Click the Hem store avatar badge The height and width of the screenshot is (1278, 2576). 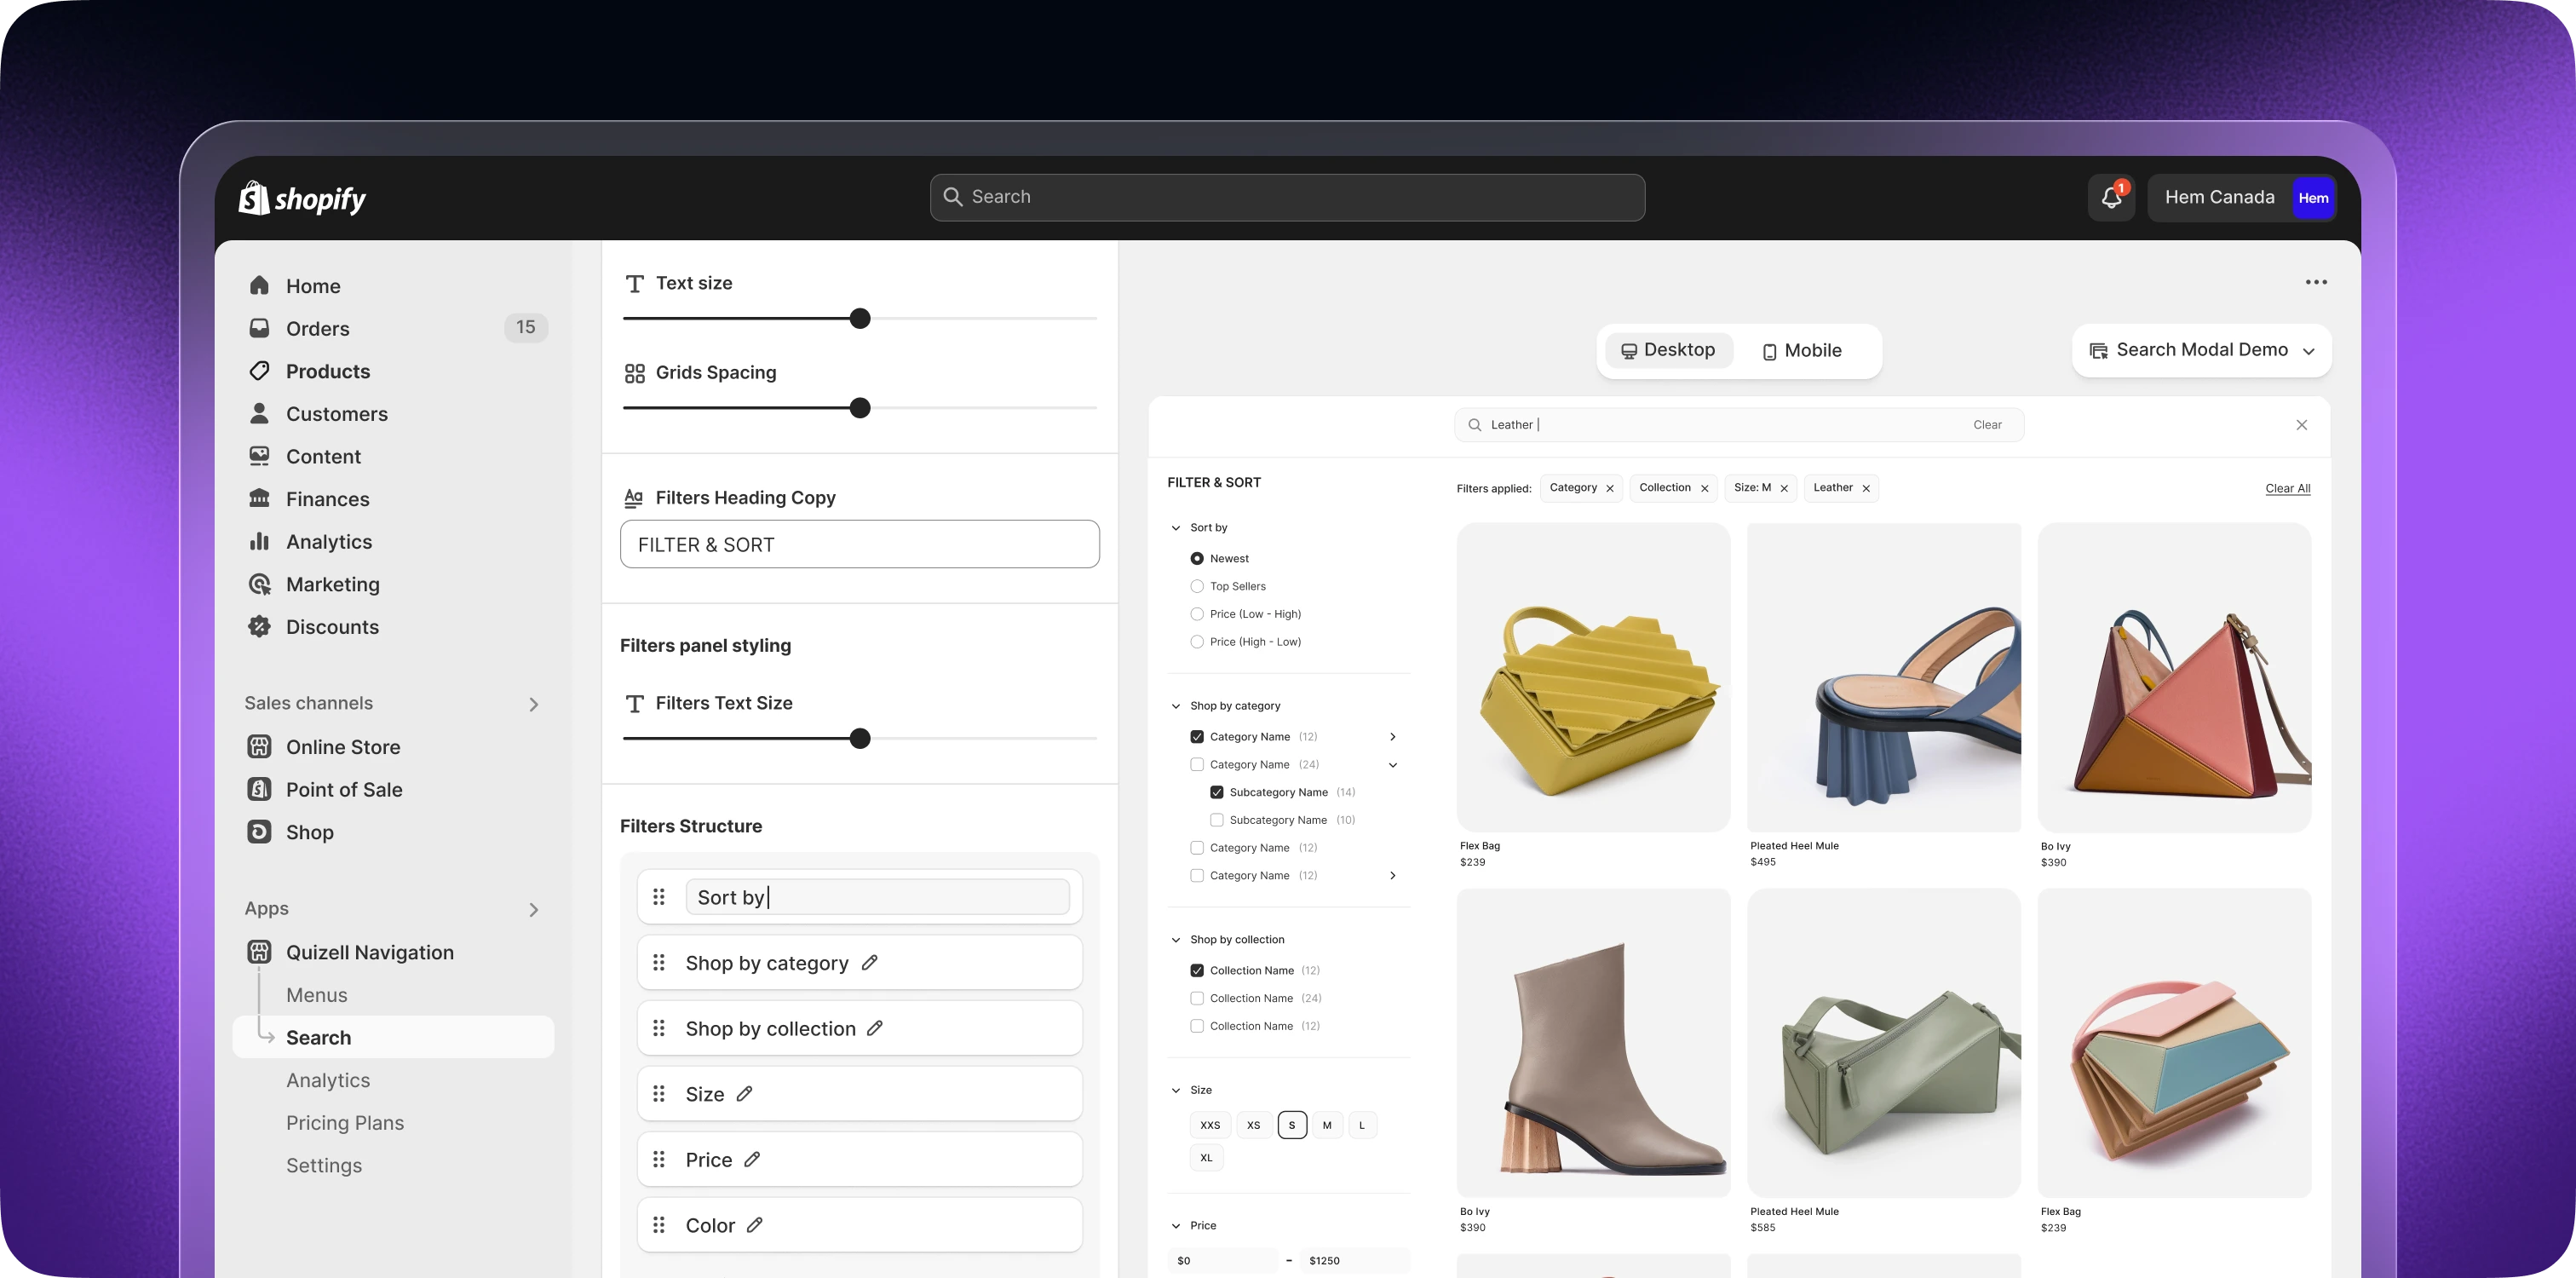pyautogui.click(x=2313, y=198)
